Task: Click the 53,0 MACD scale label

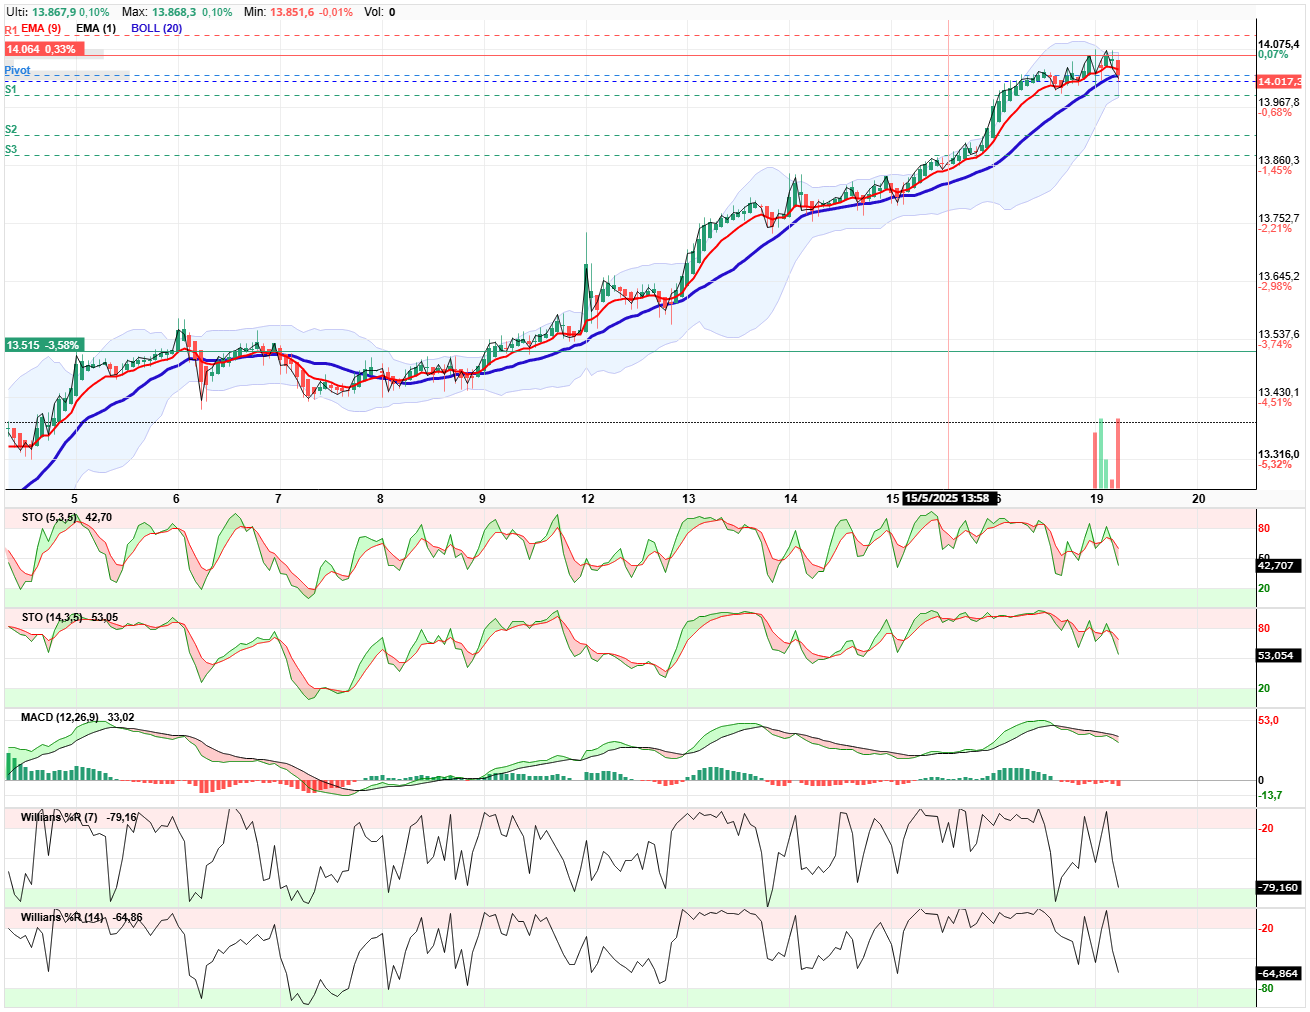Action: [1268, 720]
